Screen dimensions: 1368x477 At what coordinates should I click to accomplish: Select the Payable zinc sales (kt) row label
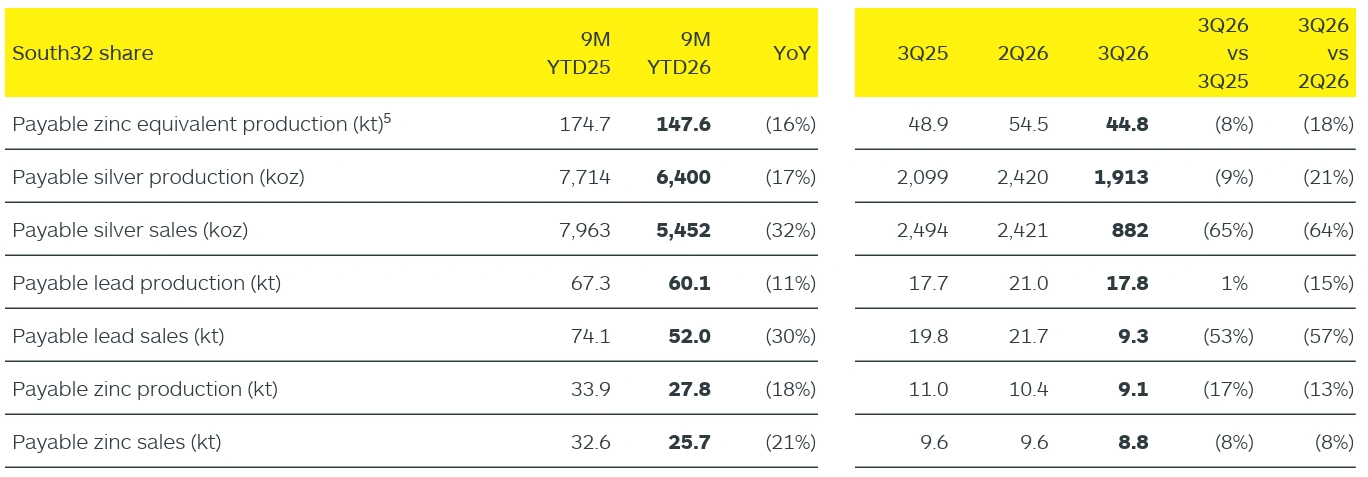[x=117, y=442]
